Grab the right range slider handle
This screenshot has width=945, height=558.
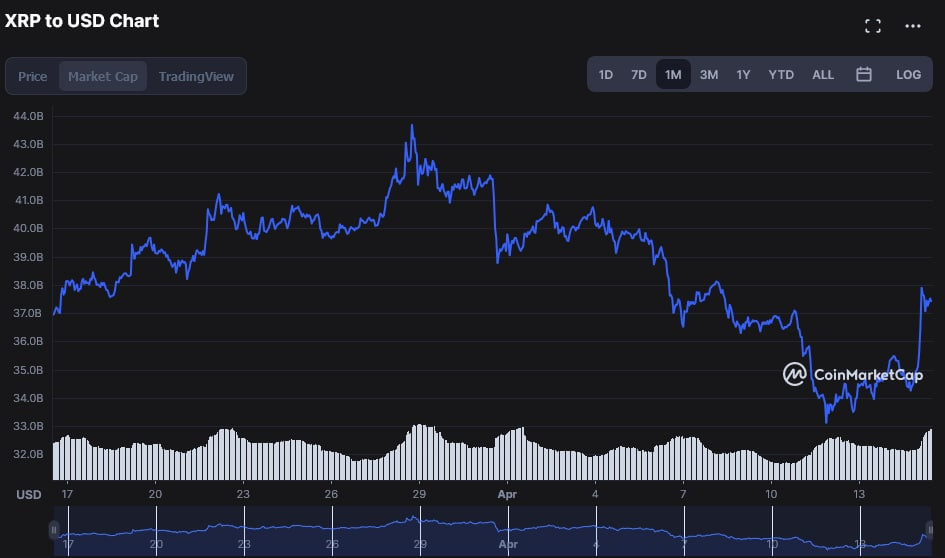tap(930, 530)
